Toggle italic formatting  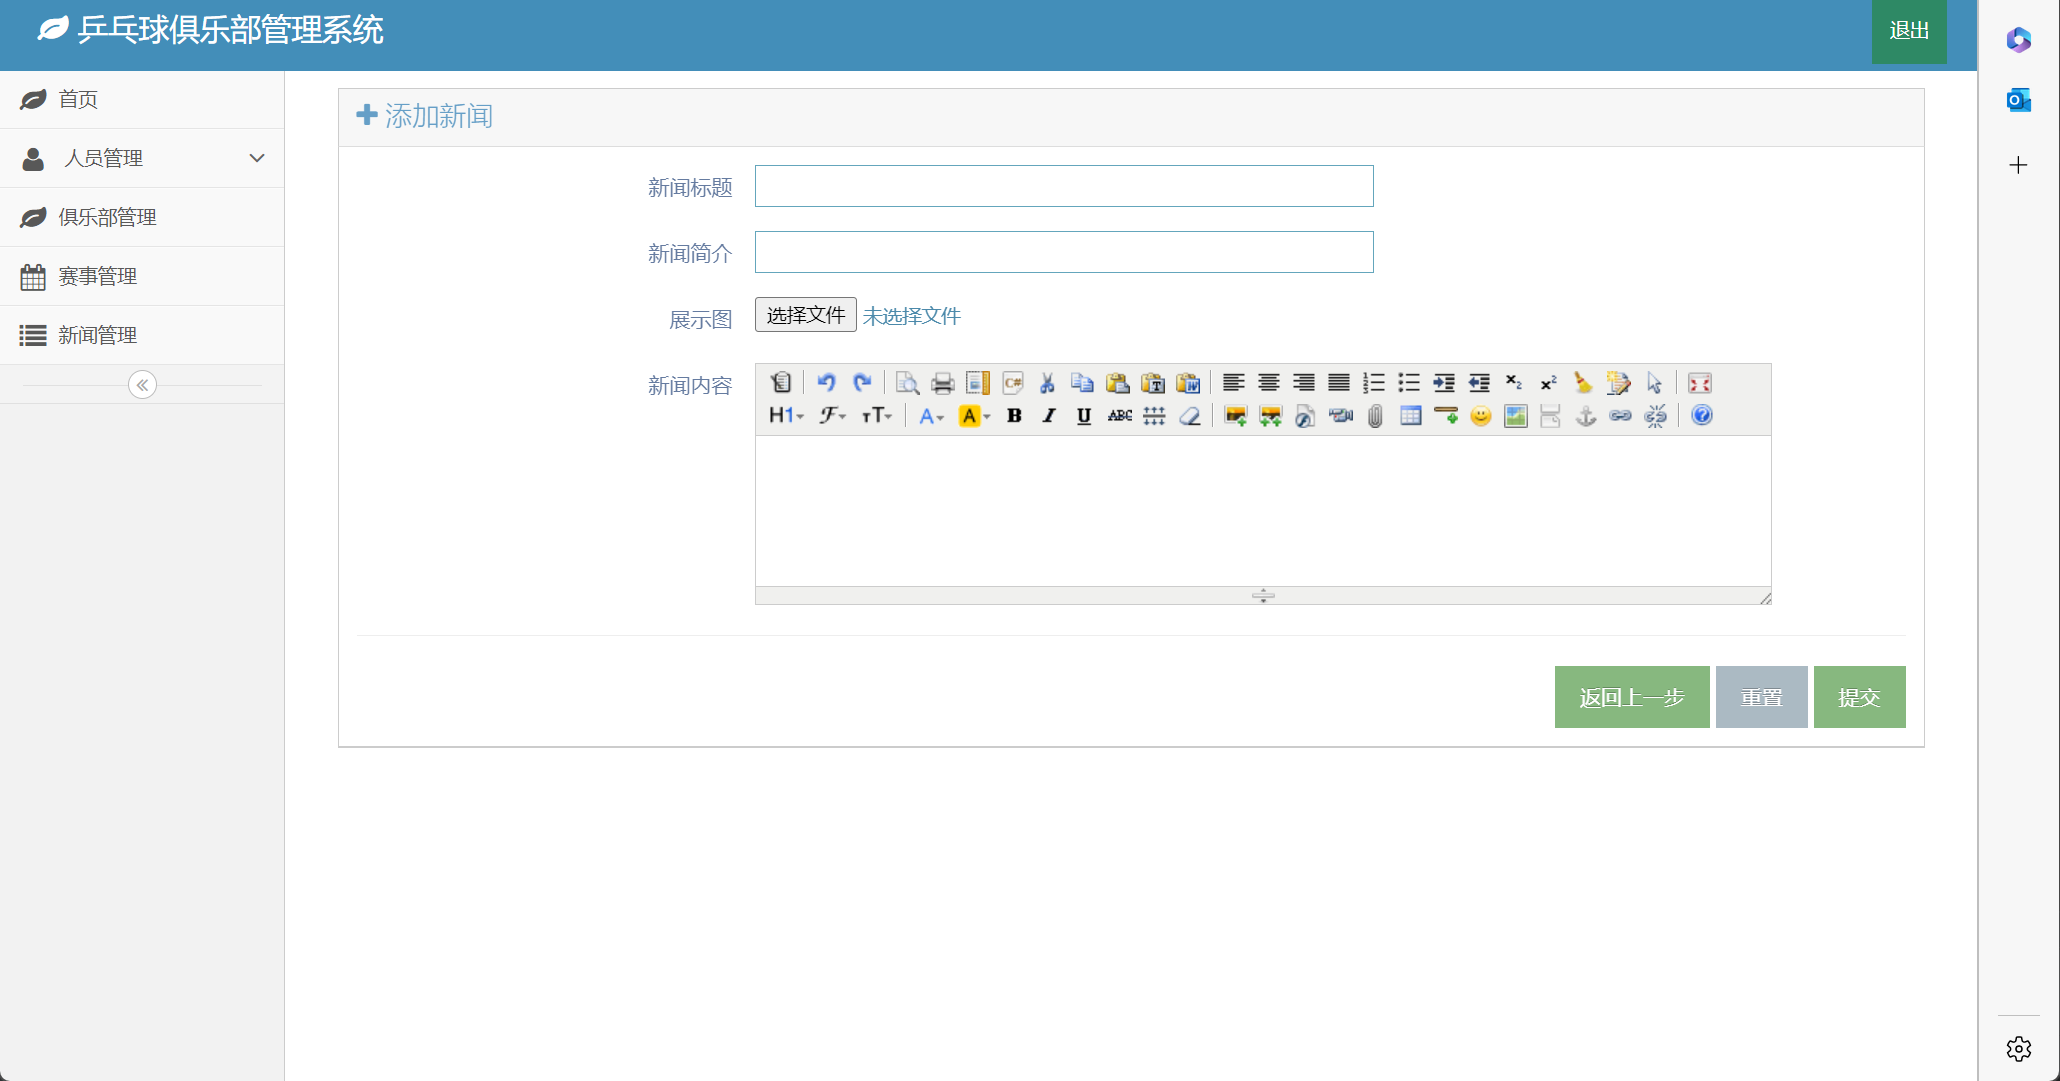pyautogui.click(x=1049, y=416)
